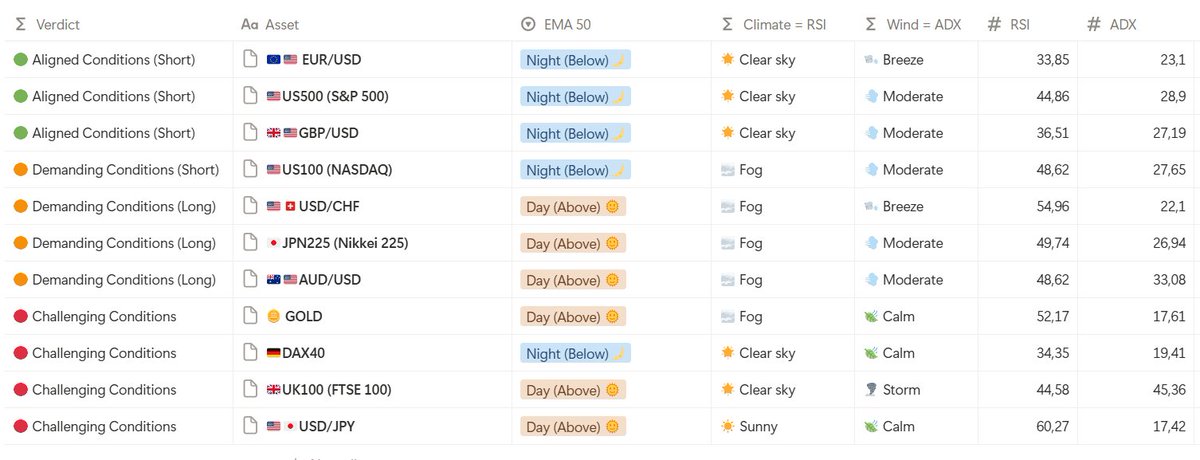This screenshot has width=1200, height=460.
Task: Open the page icon beside US100 (NASDAQ)
Action: (251, 170)
